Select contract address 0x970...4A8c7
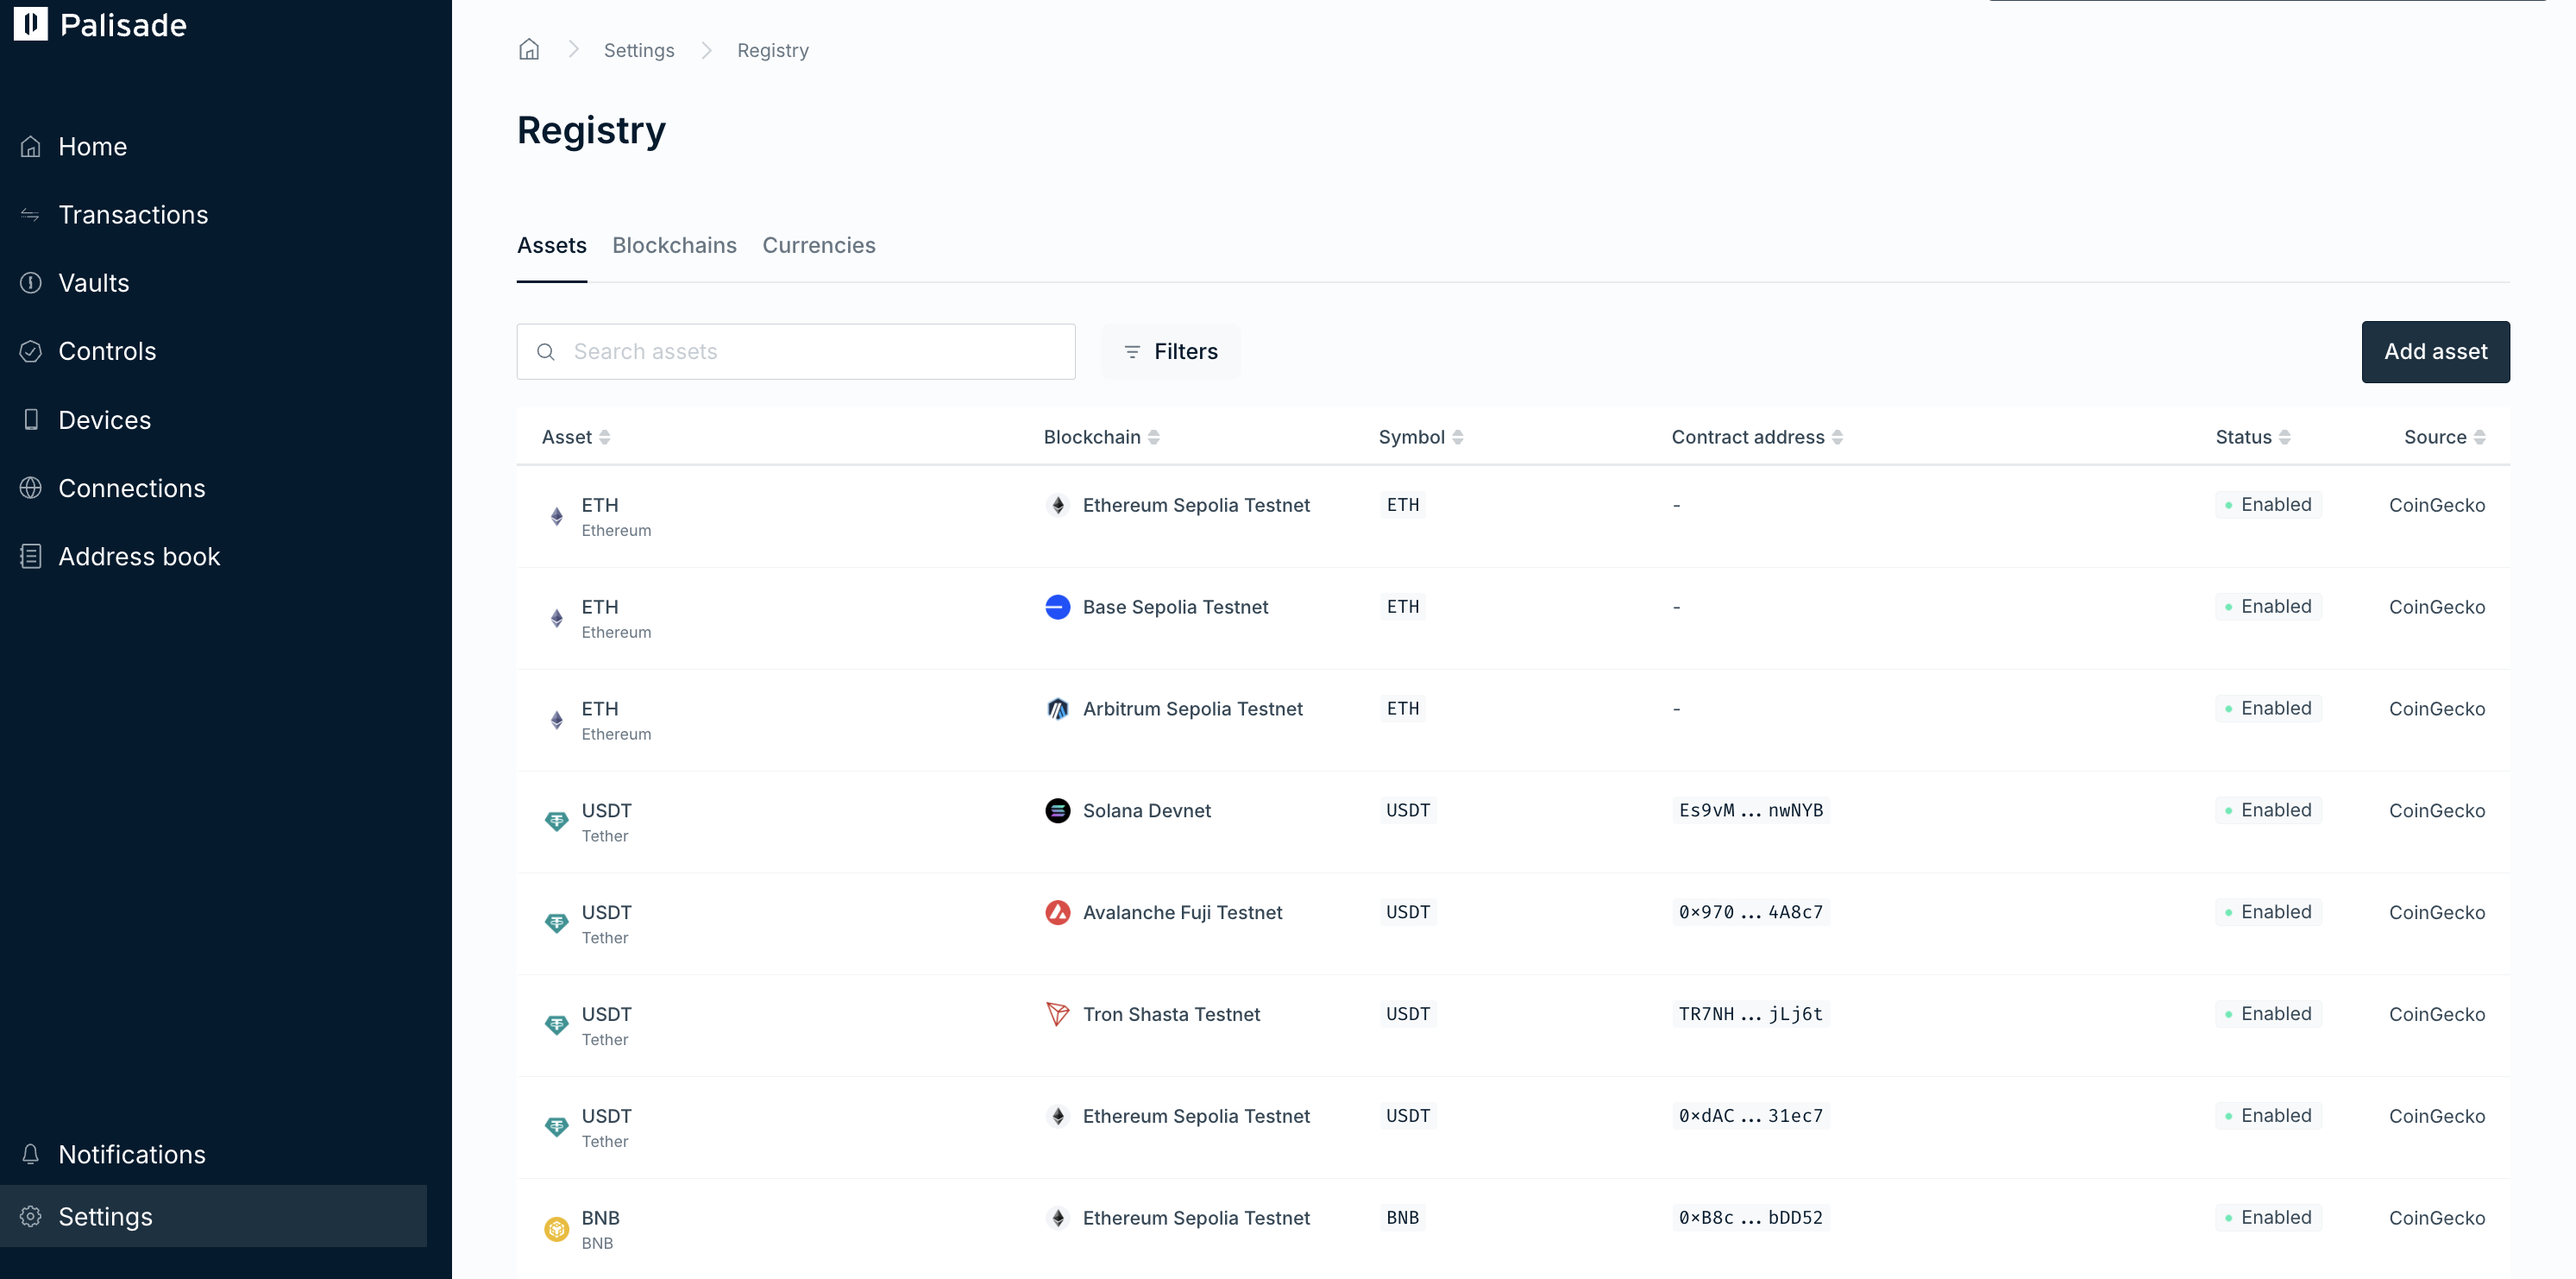This screenshot has width=2576, height=1279. [x=1751, y=913]
